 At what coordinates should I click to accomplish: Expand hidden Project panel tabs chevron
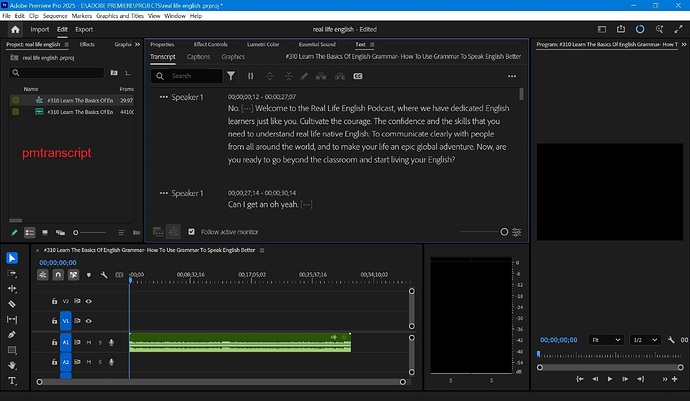(137, 44)
